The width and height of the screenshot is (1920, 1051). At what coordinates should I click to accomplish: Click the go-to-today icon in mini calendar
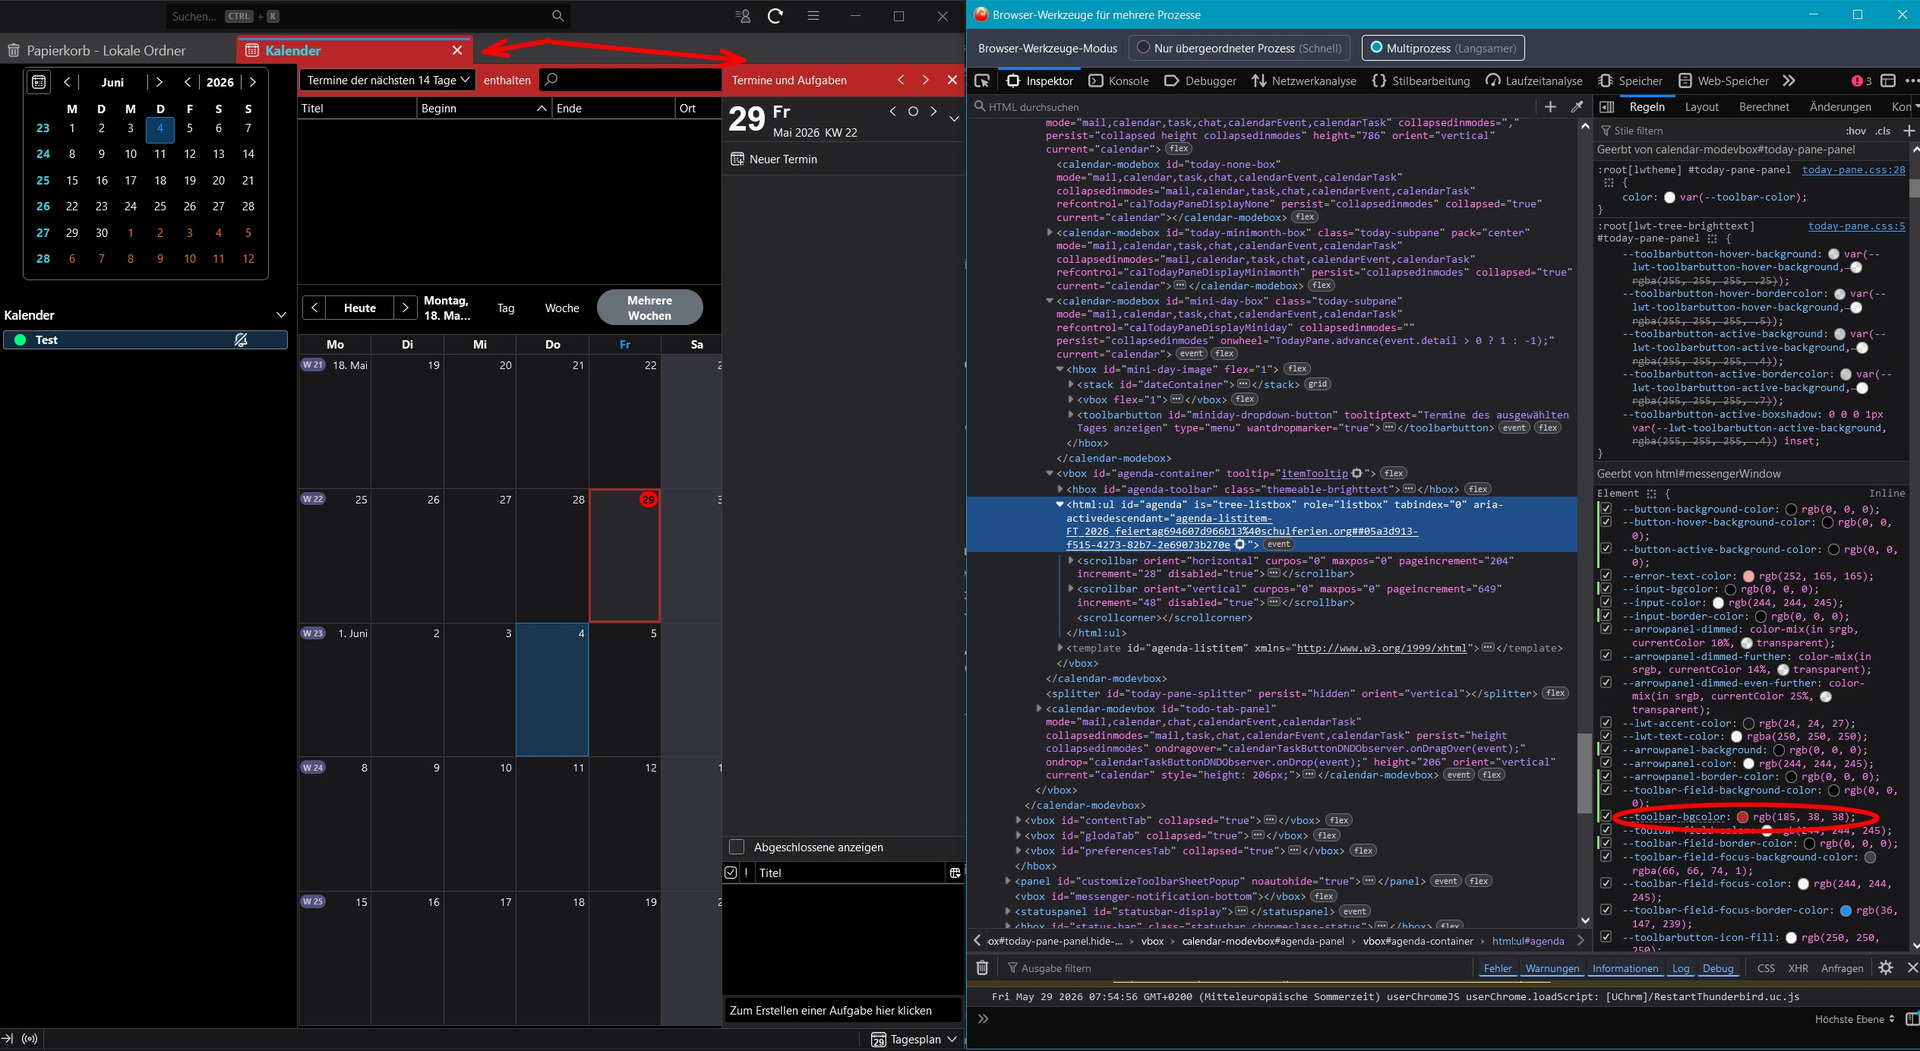(x=39, y=82)
